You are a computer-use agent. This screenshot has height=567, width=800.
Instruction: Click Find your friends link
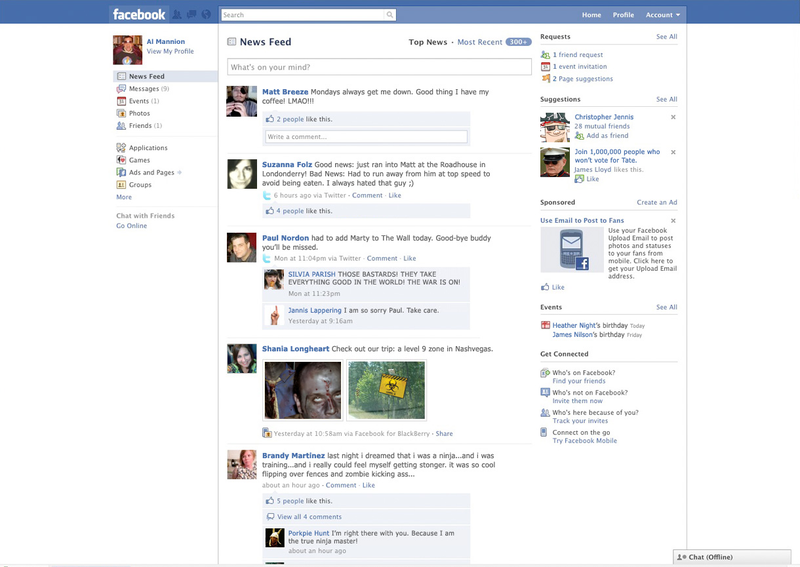pos(579,381)
